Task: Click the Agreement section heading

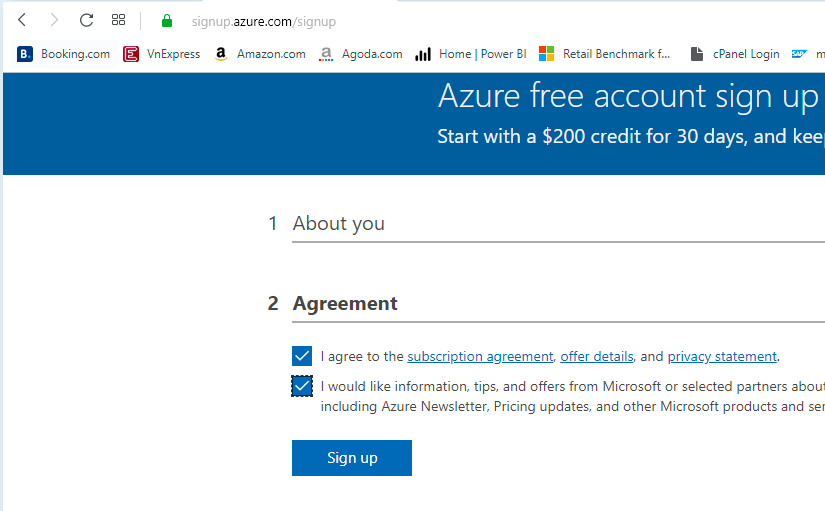Action: [x=345, y=304]
